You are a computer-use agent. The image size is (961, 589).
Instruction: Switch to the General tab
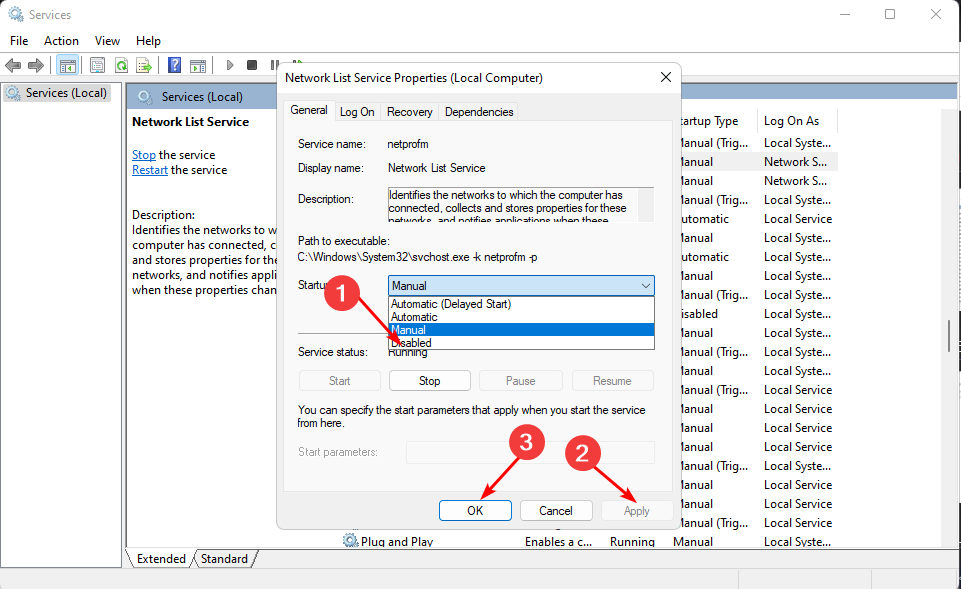coord(309,110)
